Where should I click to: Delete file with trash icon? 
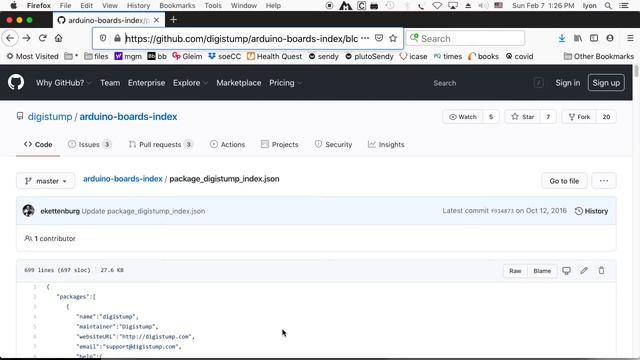601,271
